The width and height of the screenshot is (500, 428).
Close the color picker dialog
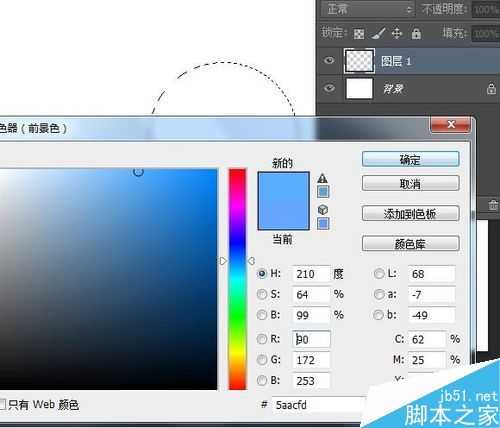coord(451,125)
